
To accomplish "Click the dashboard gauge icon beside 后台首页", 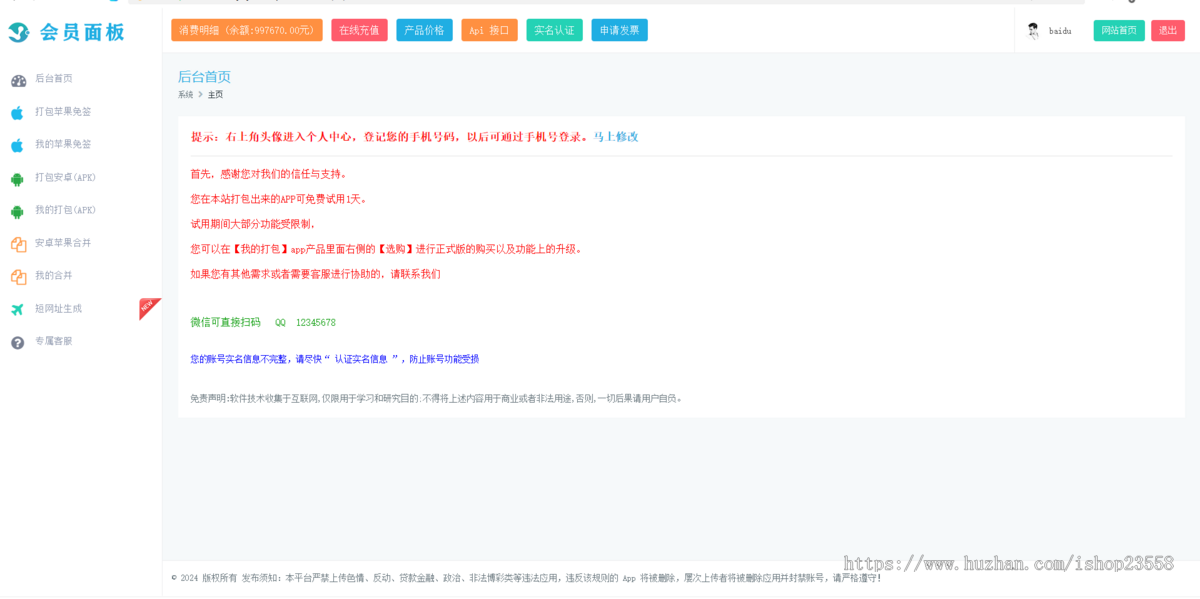I will [x=18, y=80].
